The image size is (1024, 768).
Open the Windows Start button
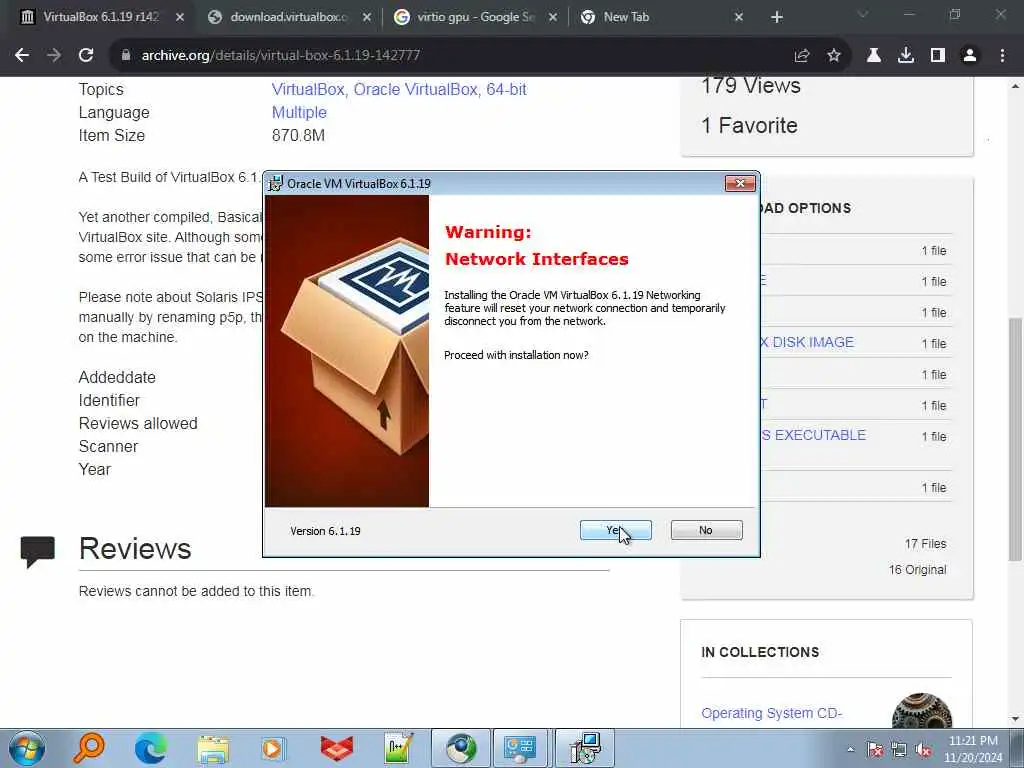click(26, 748)
